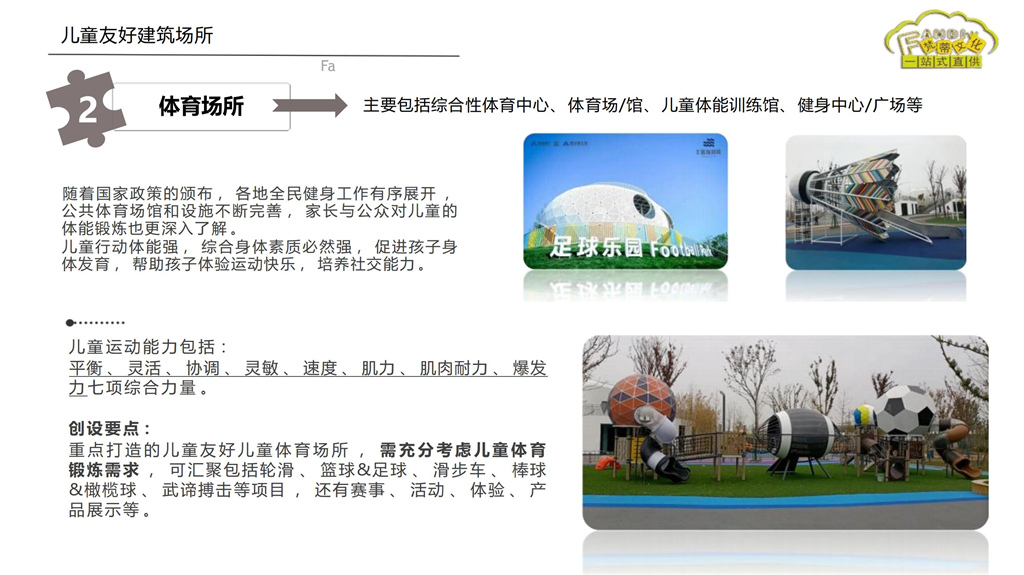Select the football park photo thumbnail
The height and width of the screenshot is (575, 1024).
(625, 201)
